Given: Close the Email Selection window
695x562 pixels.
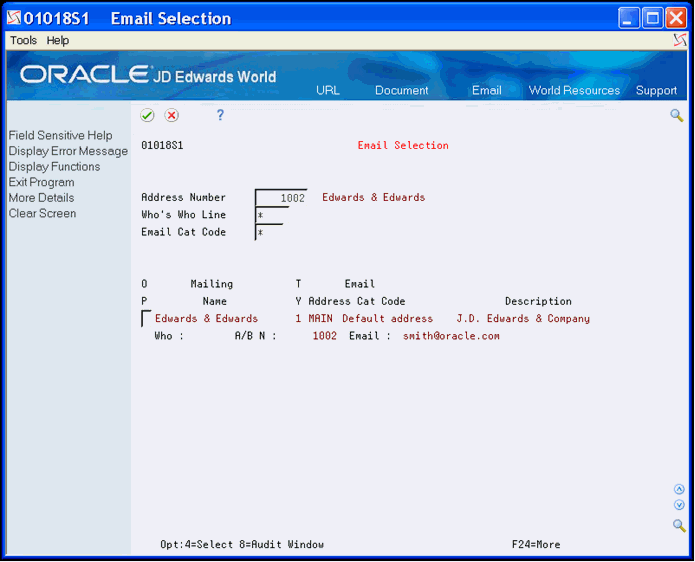Looking at the screenshot, I should 676,18.
